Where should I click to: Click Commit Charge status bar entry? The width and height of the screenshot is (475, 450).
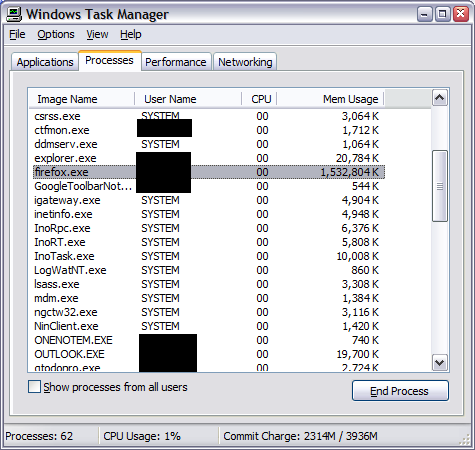300,436
